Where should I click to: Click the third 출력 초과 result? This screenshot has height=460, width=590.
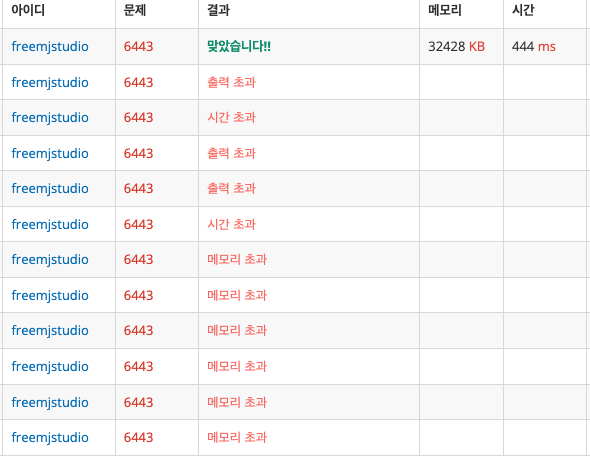point(231,188)
